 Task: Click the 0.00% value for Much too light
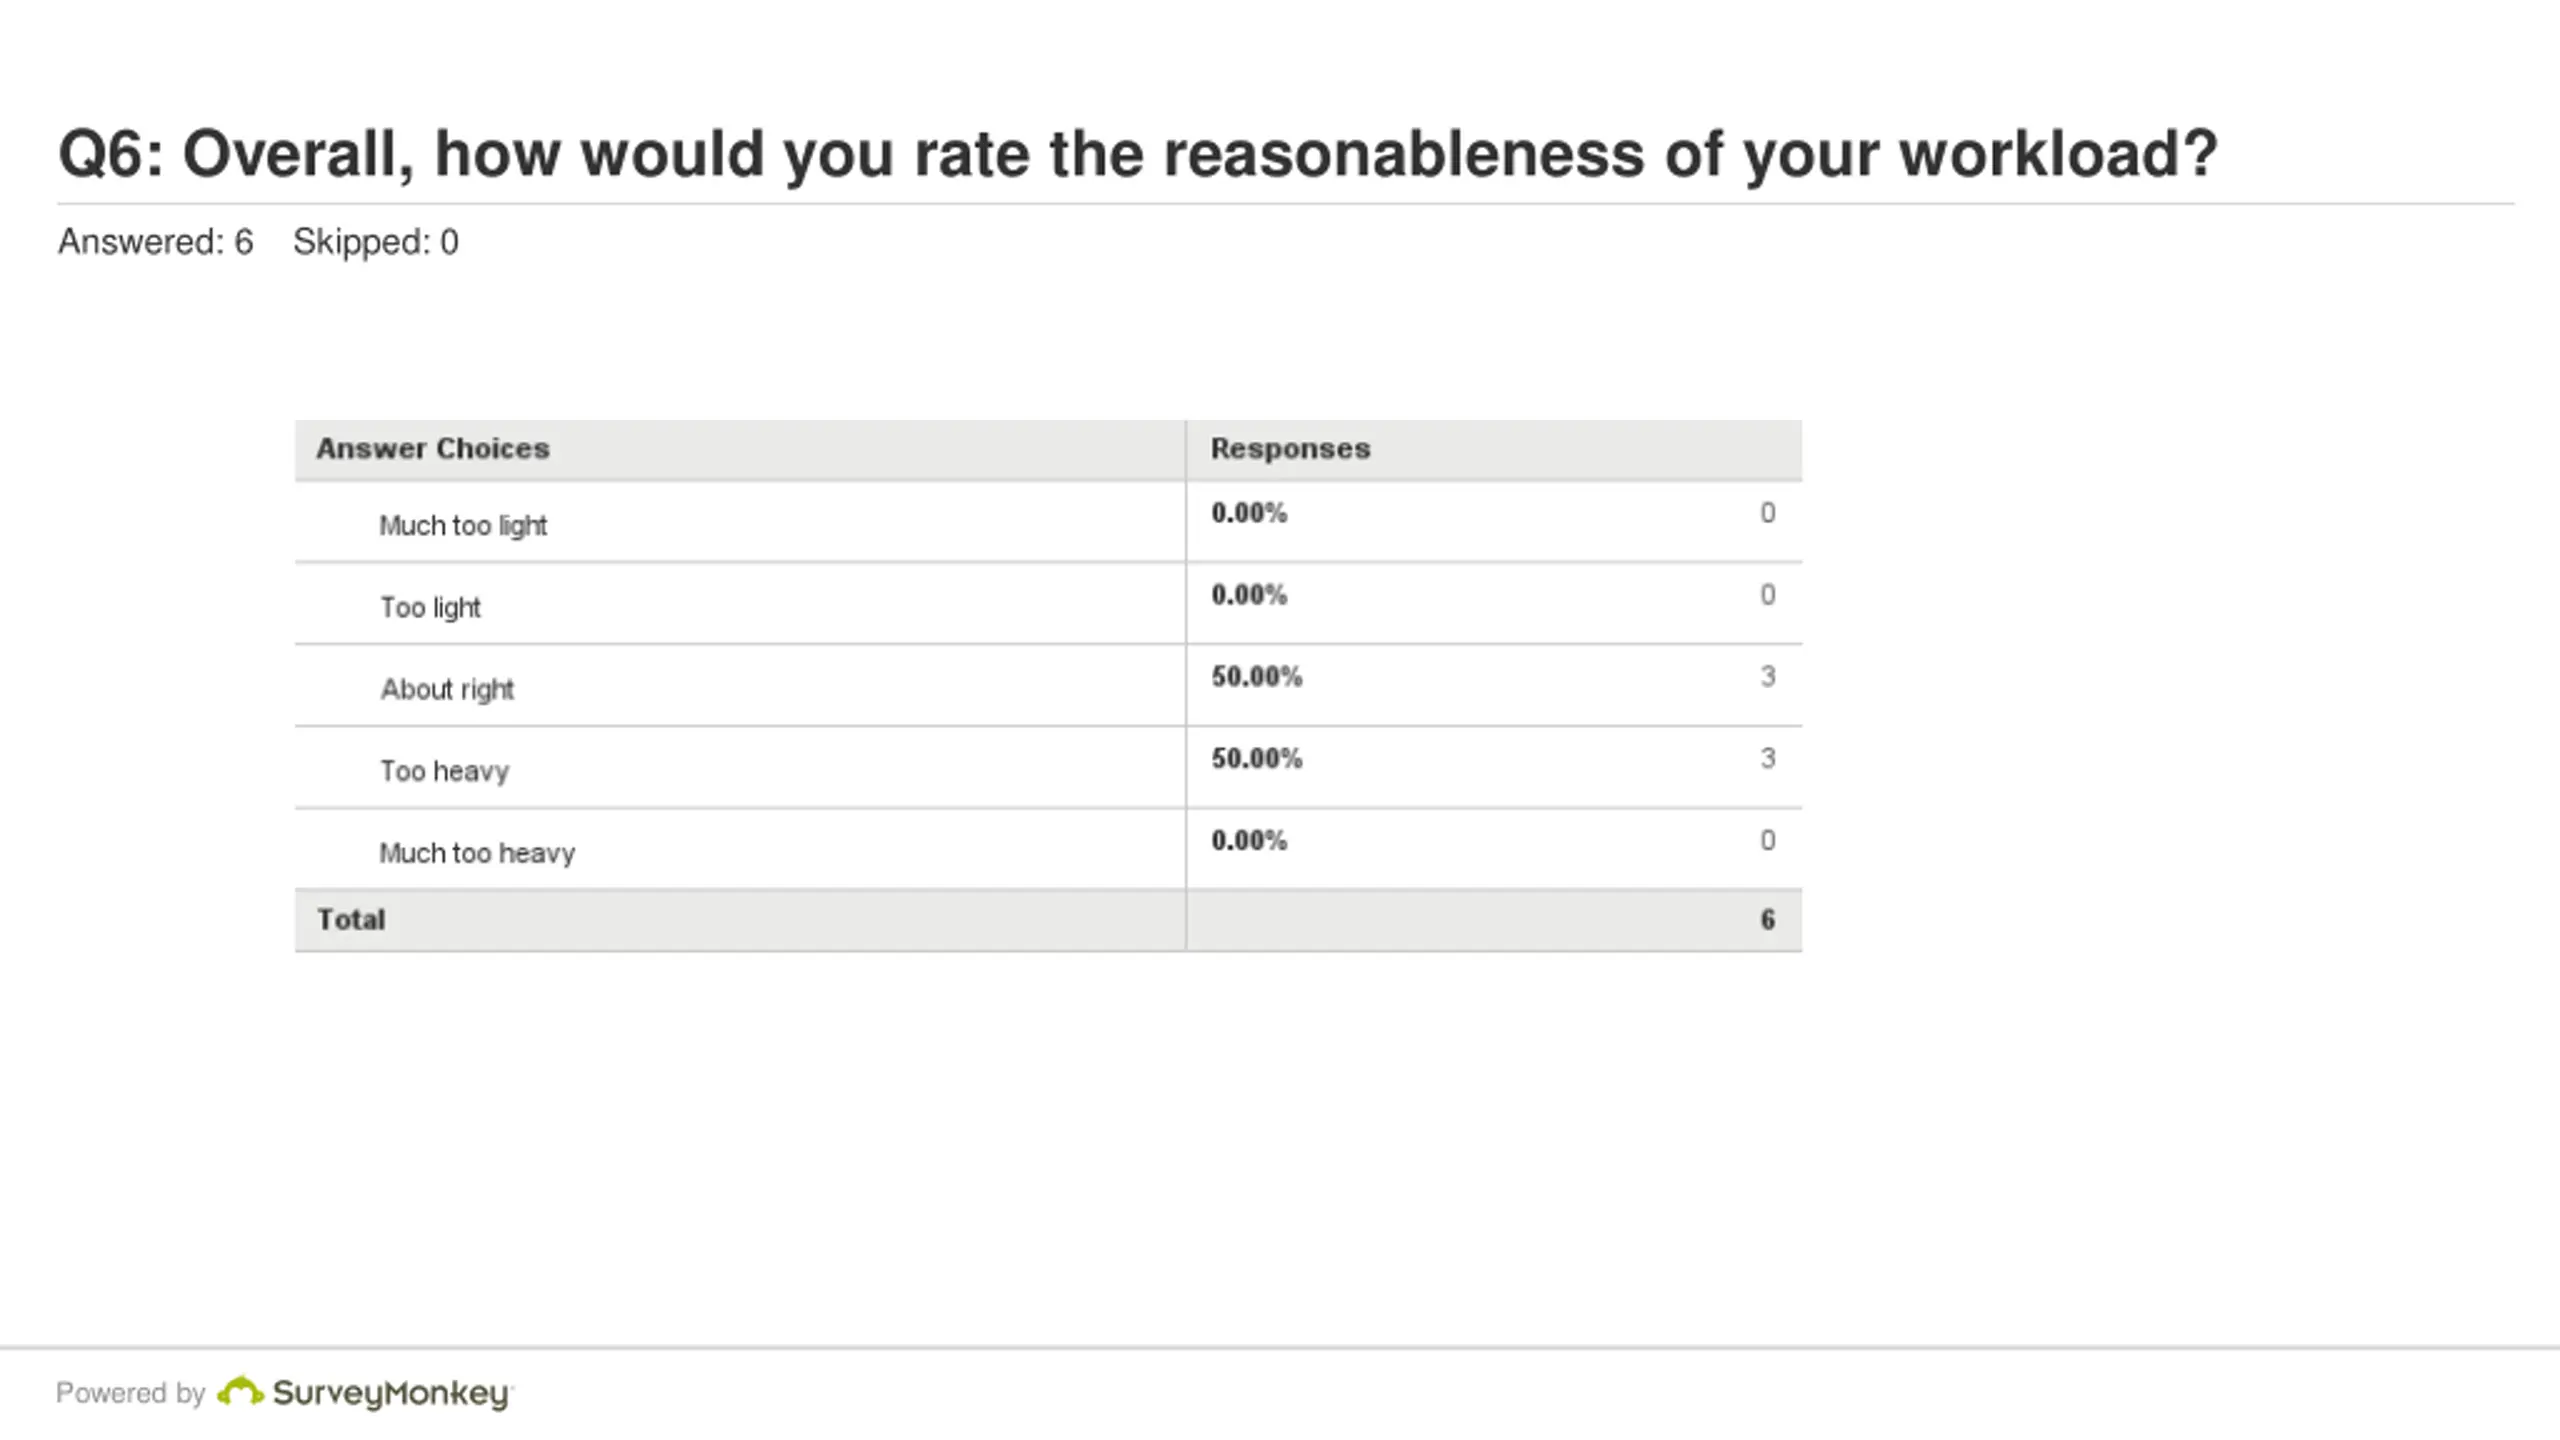[x=1249, y=513]
